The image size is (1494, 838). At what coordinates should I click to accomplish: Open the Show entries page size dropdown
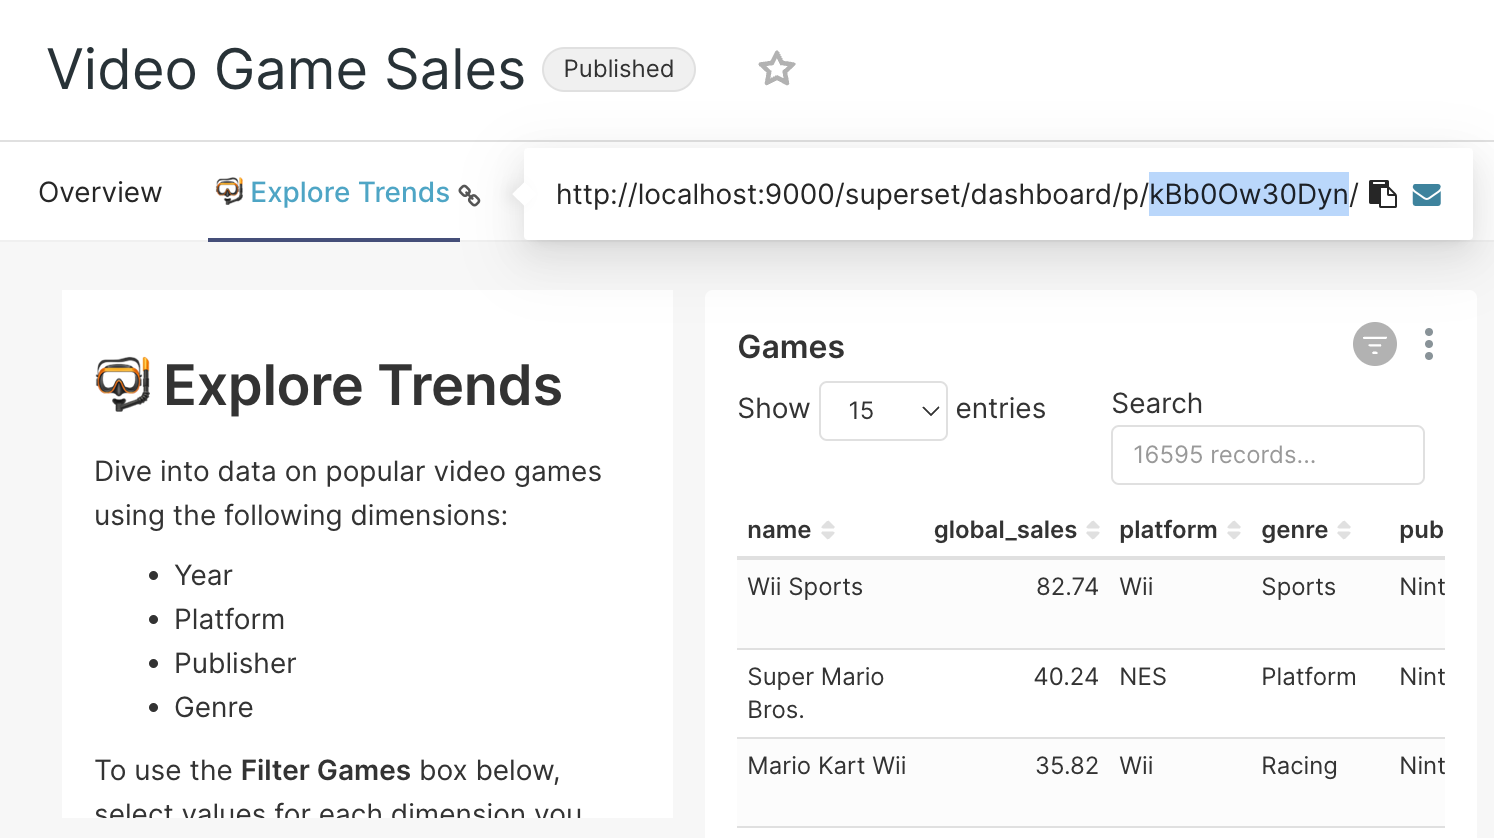[x=883, y=410]
